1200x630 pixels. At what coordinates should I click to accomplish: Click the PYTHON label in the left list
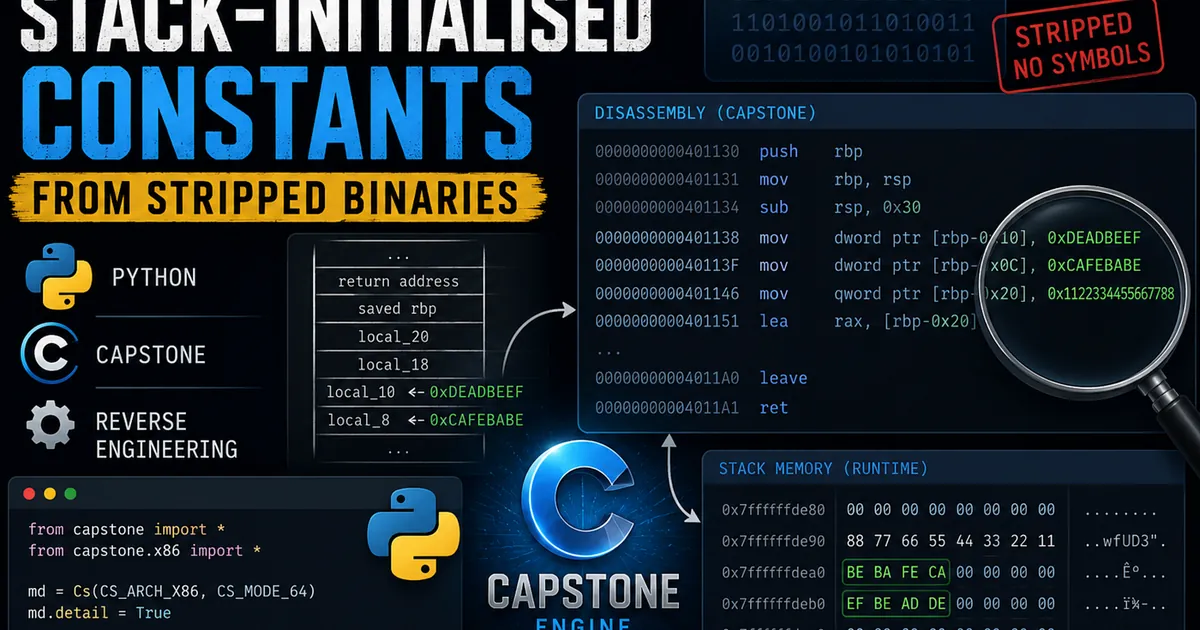click(x=154, y=277)
